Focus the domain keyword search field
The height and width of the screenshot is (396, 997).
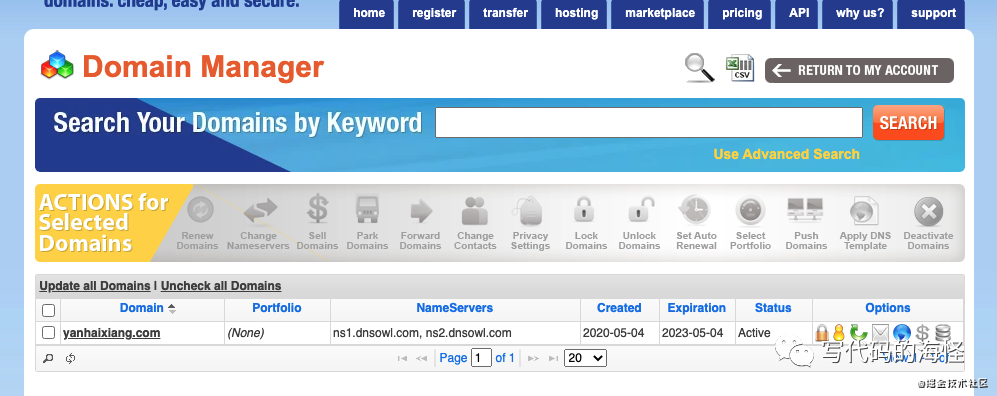point(649,123)
